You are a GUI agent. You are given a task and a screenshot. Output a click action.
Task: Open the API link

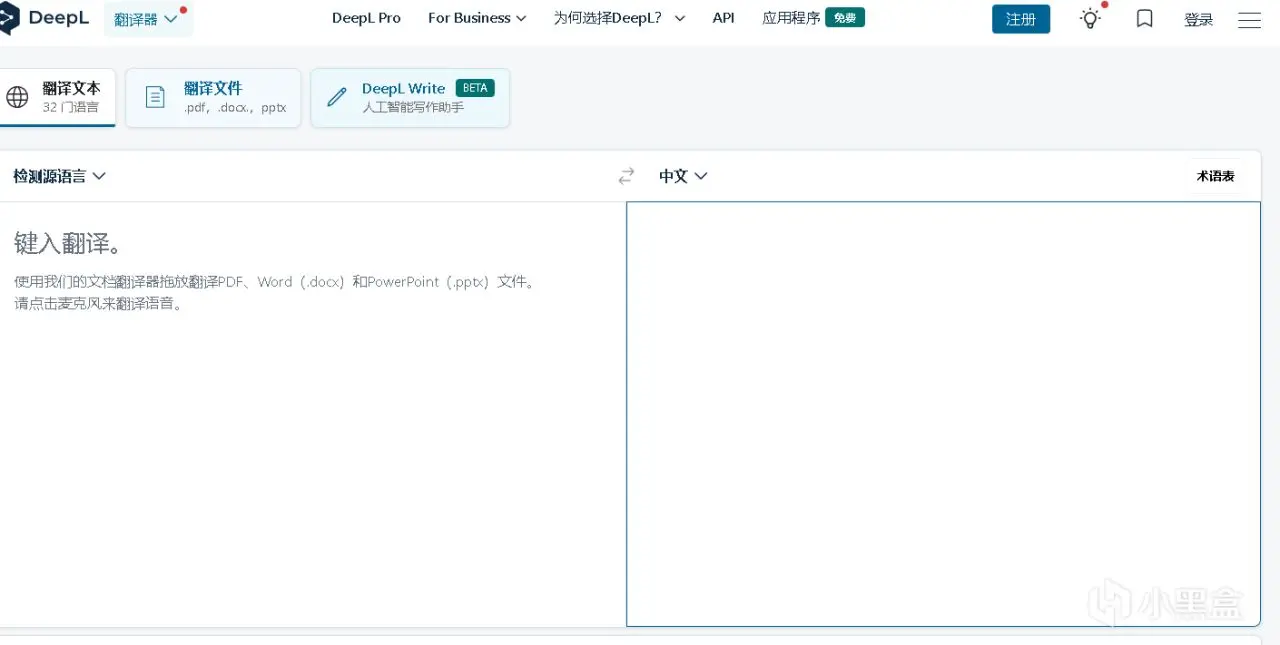[723, 18]
